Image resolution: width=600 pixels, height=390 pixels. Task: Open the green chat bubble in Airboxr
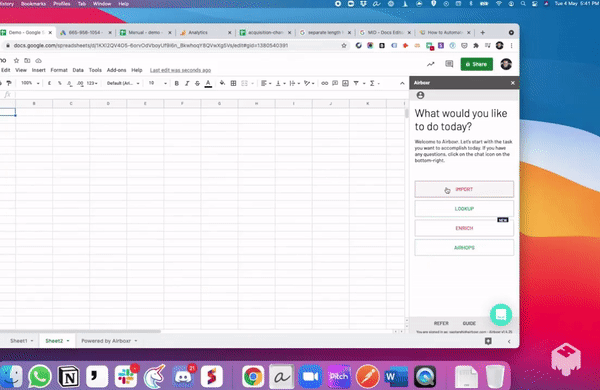(x=501, y=315)
